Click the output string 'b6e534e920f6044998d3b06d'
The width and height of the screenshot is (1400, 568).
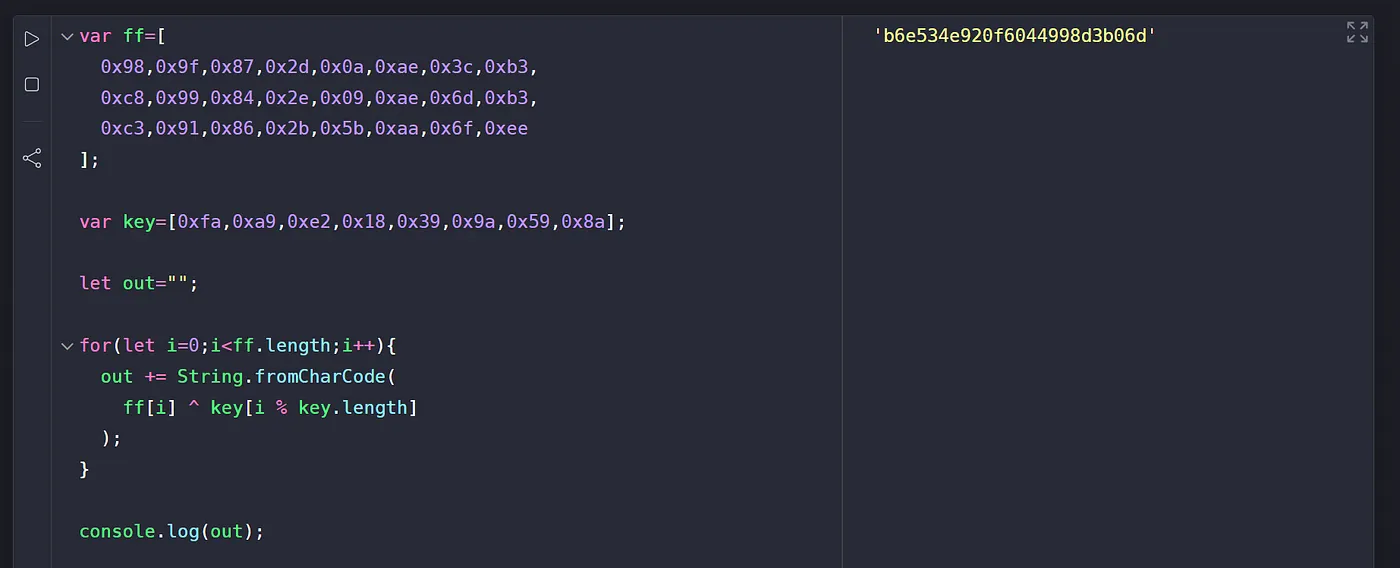tap(1015, 37)
